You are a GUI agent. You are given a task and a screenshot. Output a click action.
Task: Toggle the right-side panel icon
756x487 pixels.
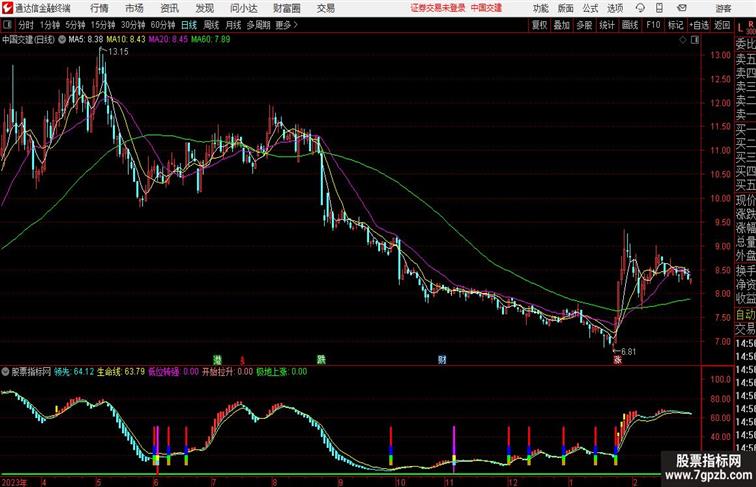(x=695, y=40)
